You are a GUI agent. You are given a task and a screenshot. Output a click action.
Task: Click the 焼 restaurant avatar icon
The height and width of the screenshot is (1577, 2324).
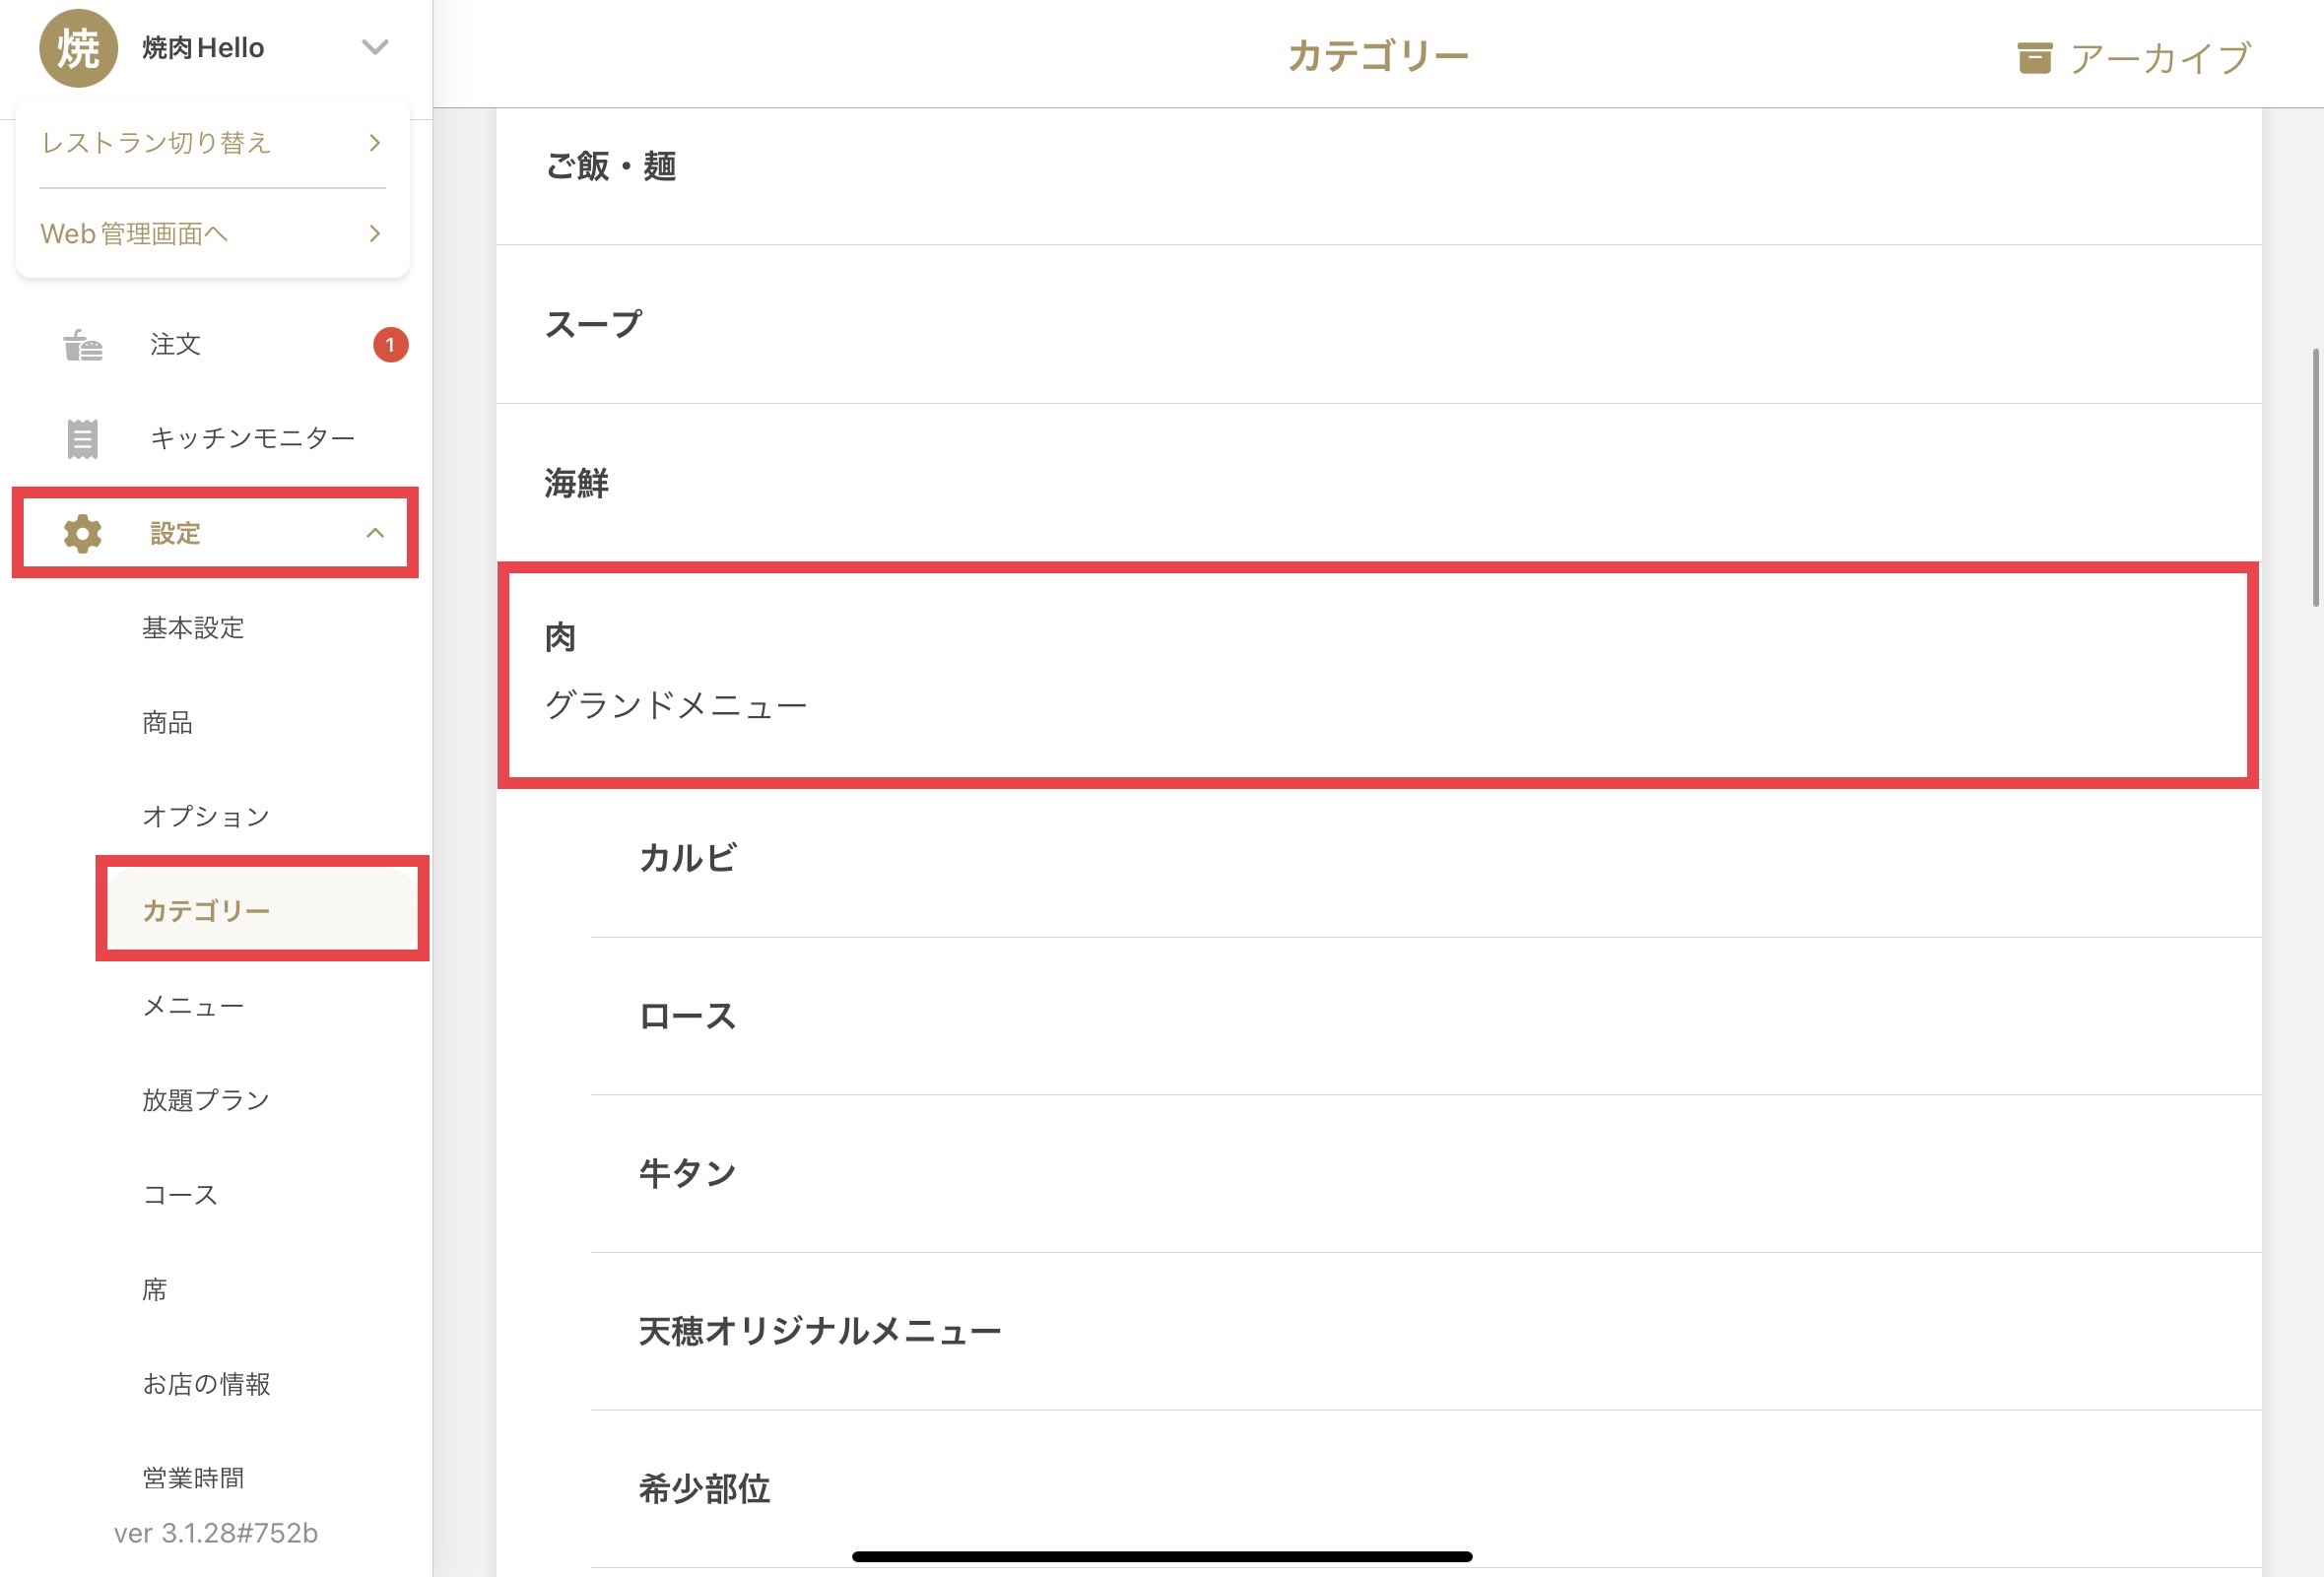pyautogui.click(x=78, y=48)
